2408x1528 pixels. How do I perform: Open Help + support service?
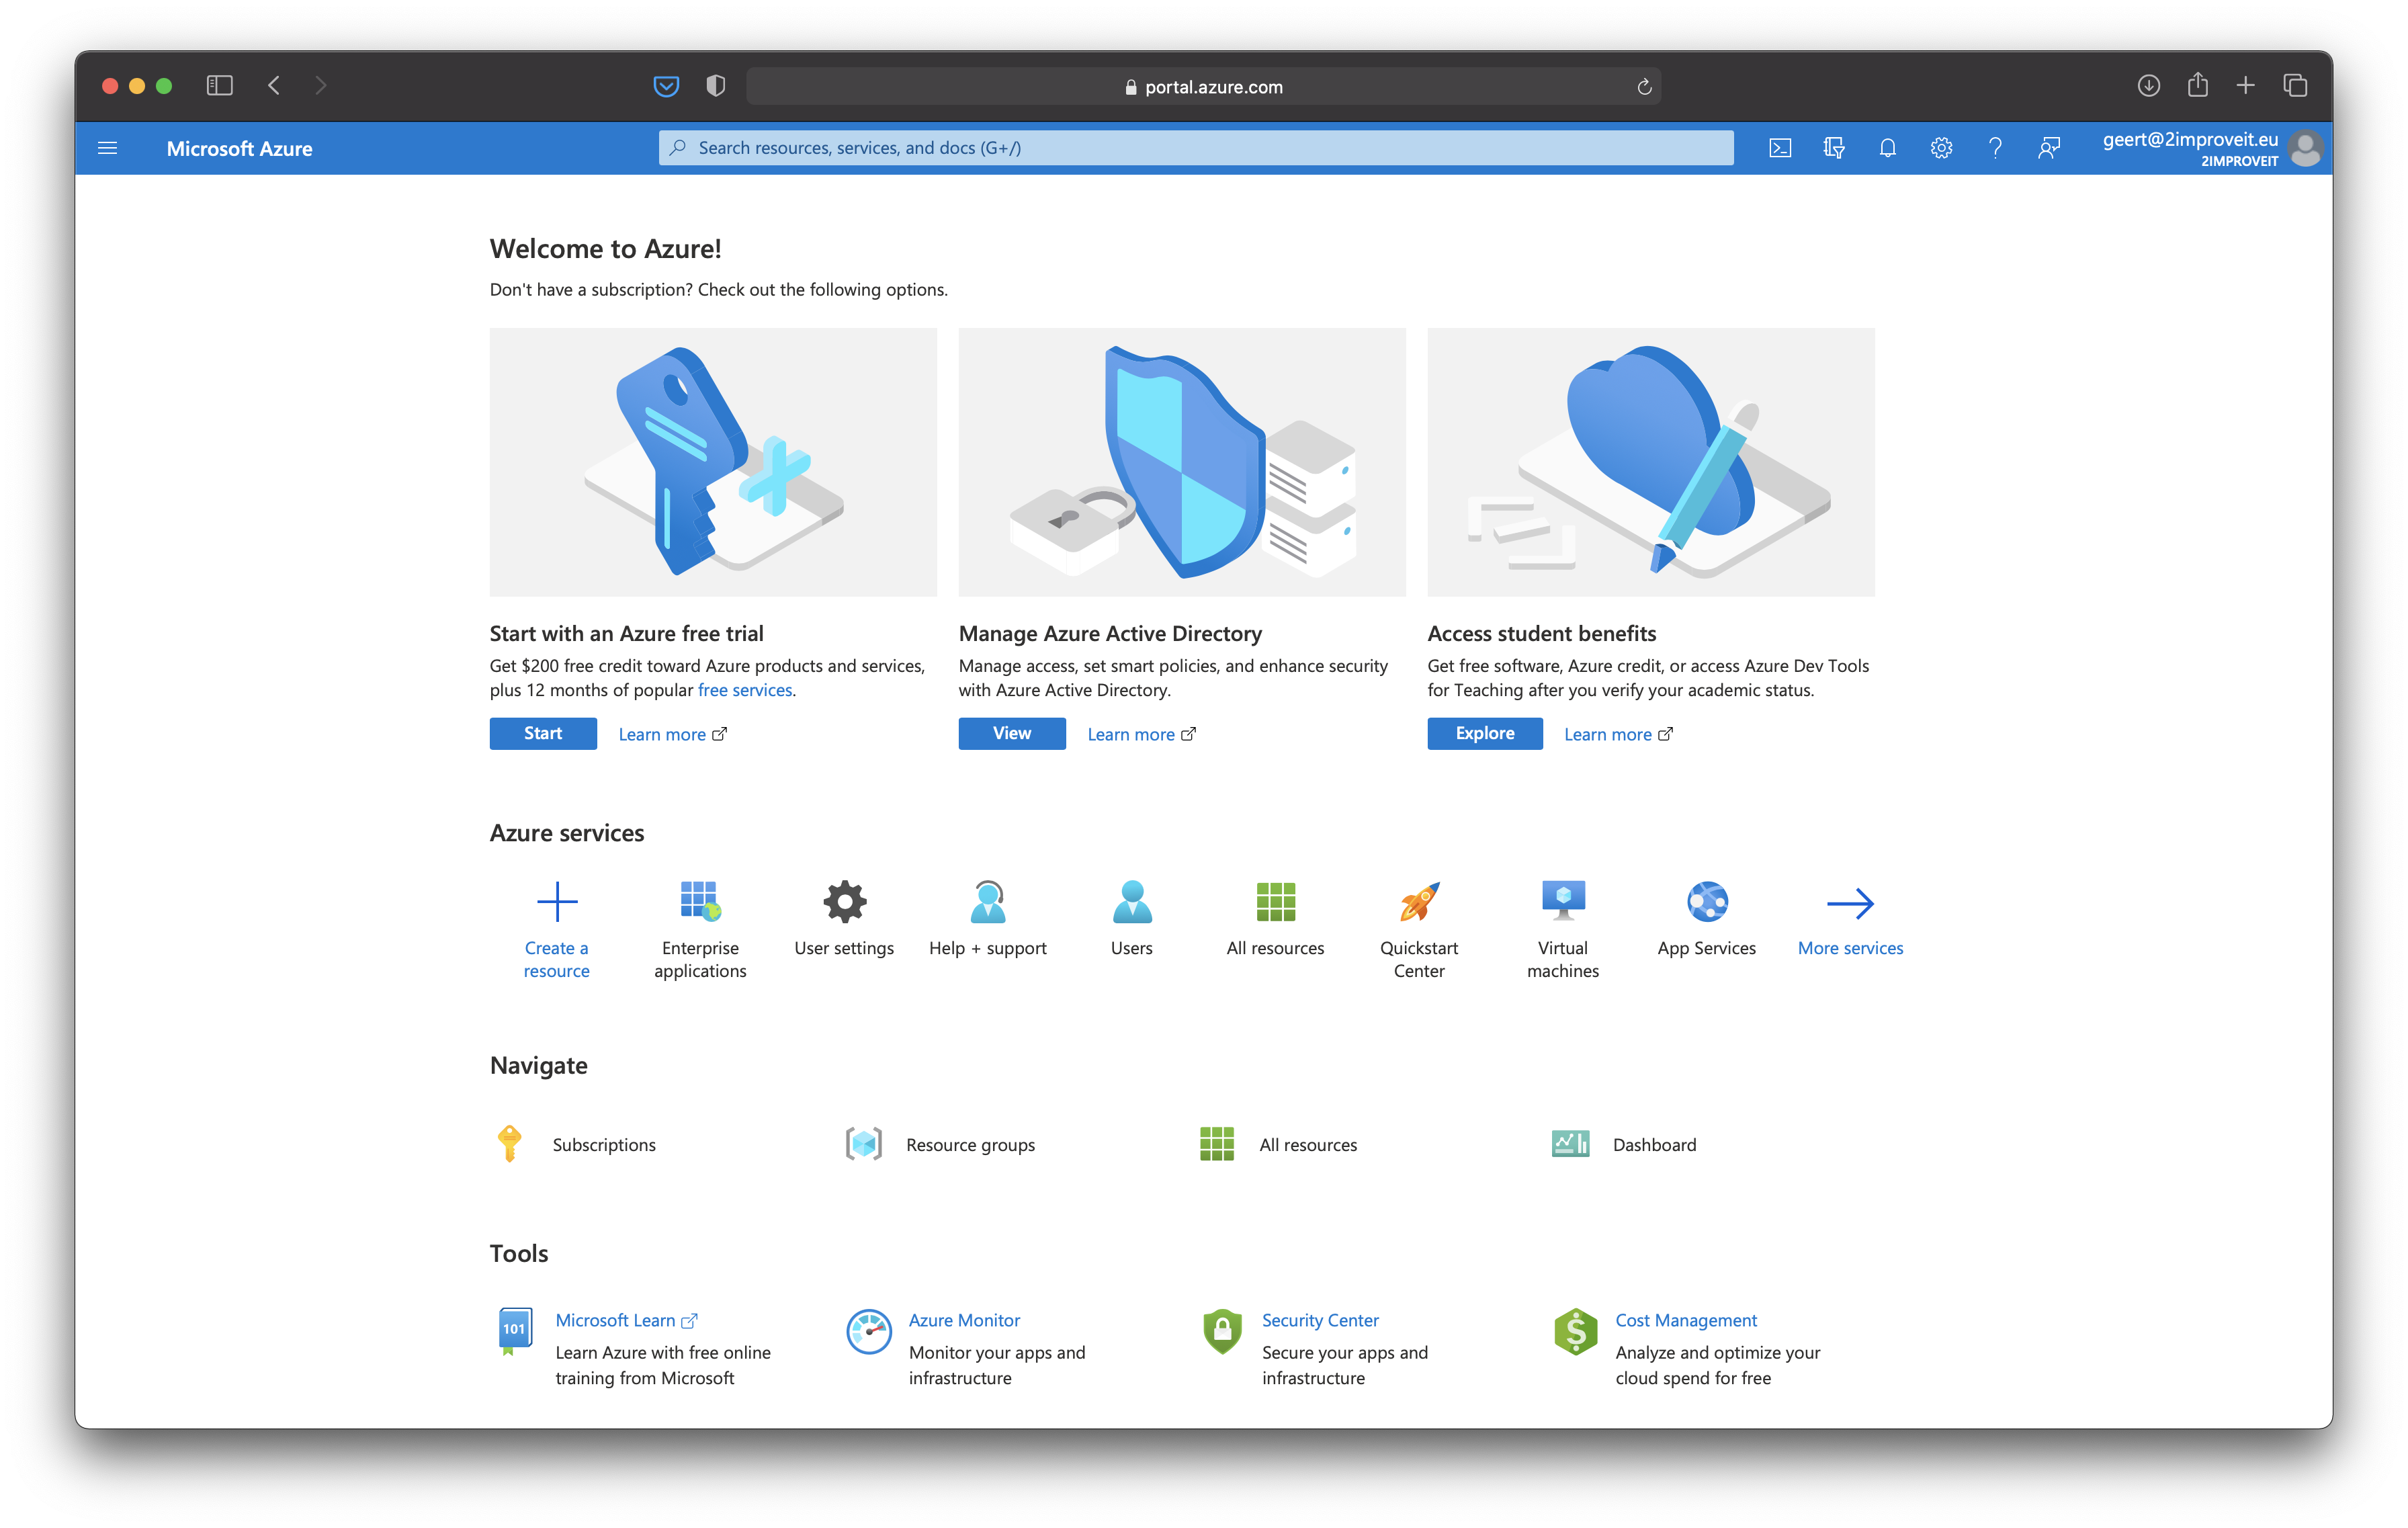point(988,901)
